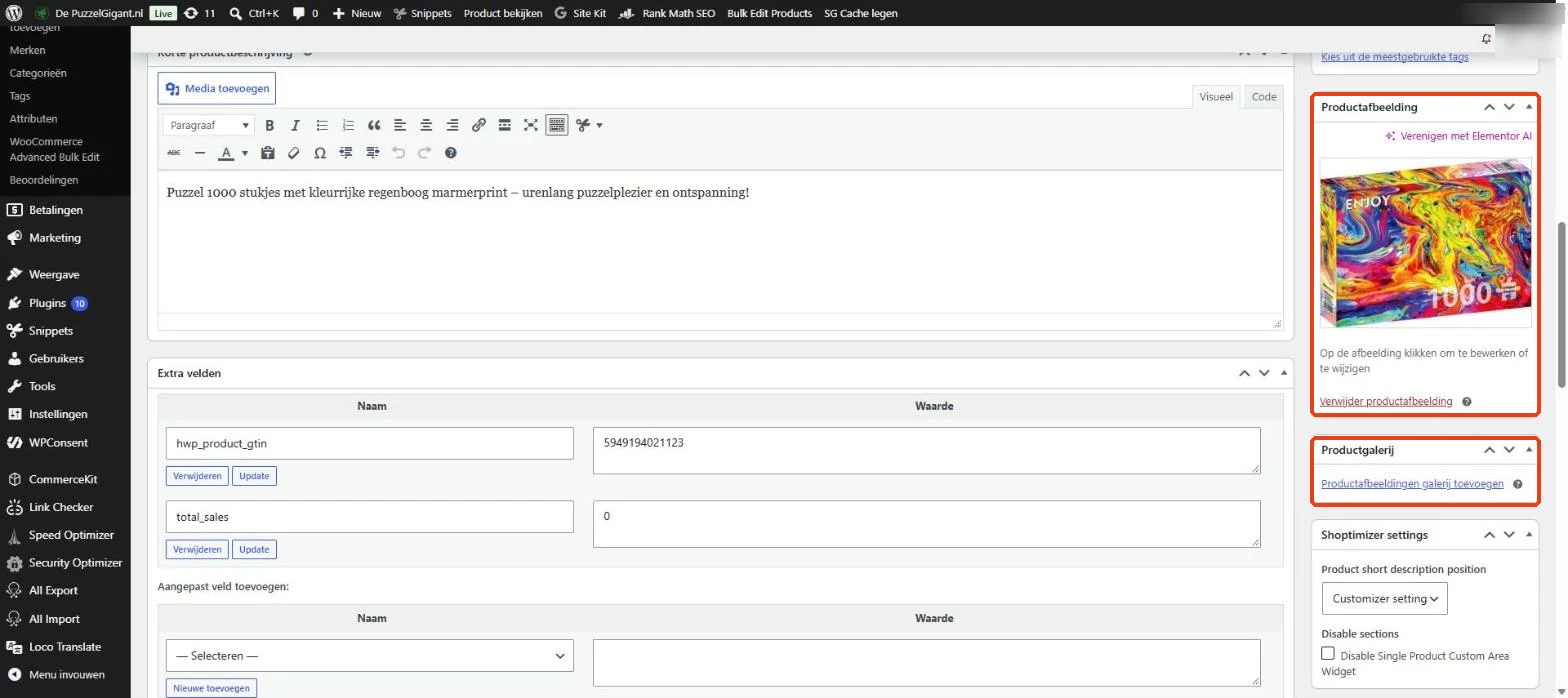Insert a special character
The width and height of the screenshot is (1568, 698).
click(320, 153)
